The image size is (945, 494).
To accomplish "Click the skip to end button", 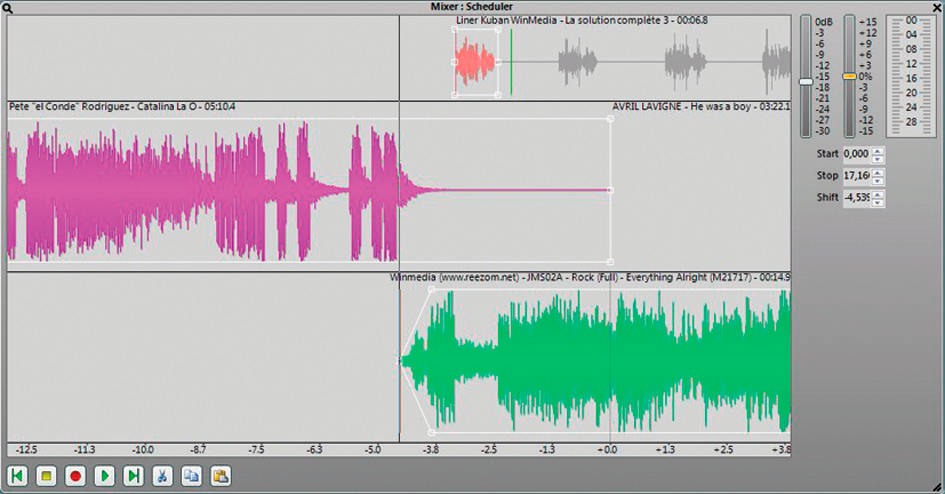I will click(133, 476).
